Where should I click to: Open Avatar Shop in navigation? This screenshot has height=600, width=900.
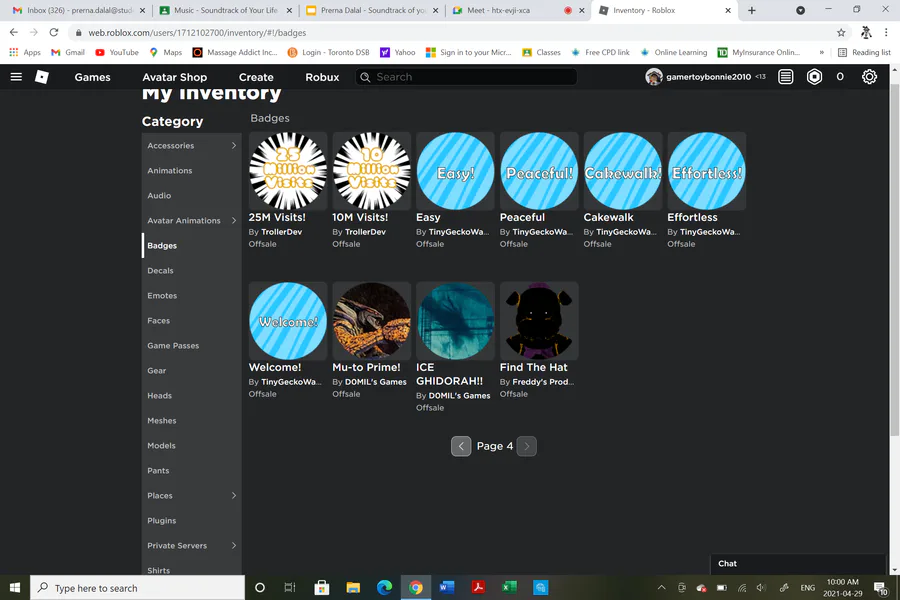click(174, 77)
